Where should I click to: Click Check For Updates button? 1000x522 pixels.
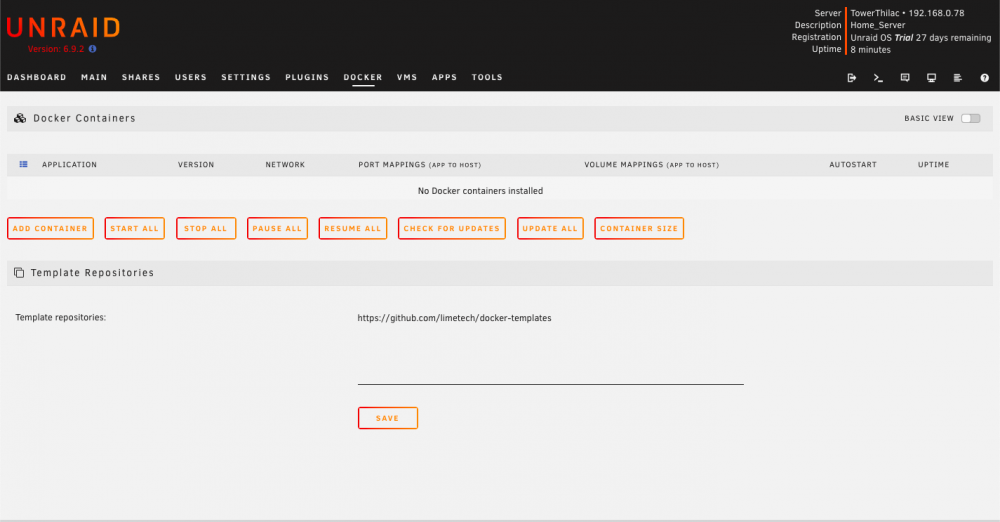point(452,228)
